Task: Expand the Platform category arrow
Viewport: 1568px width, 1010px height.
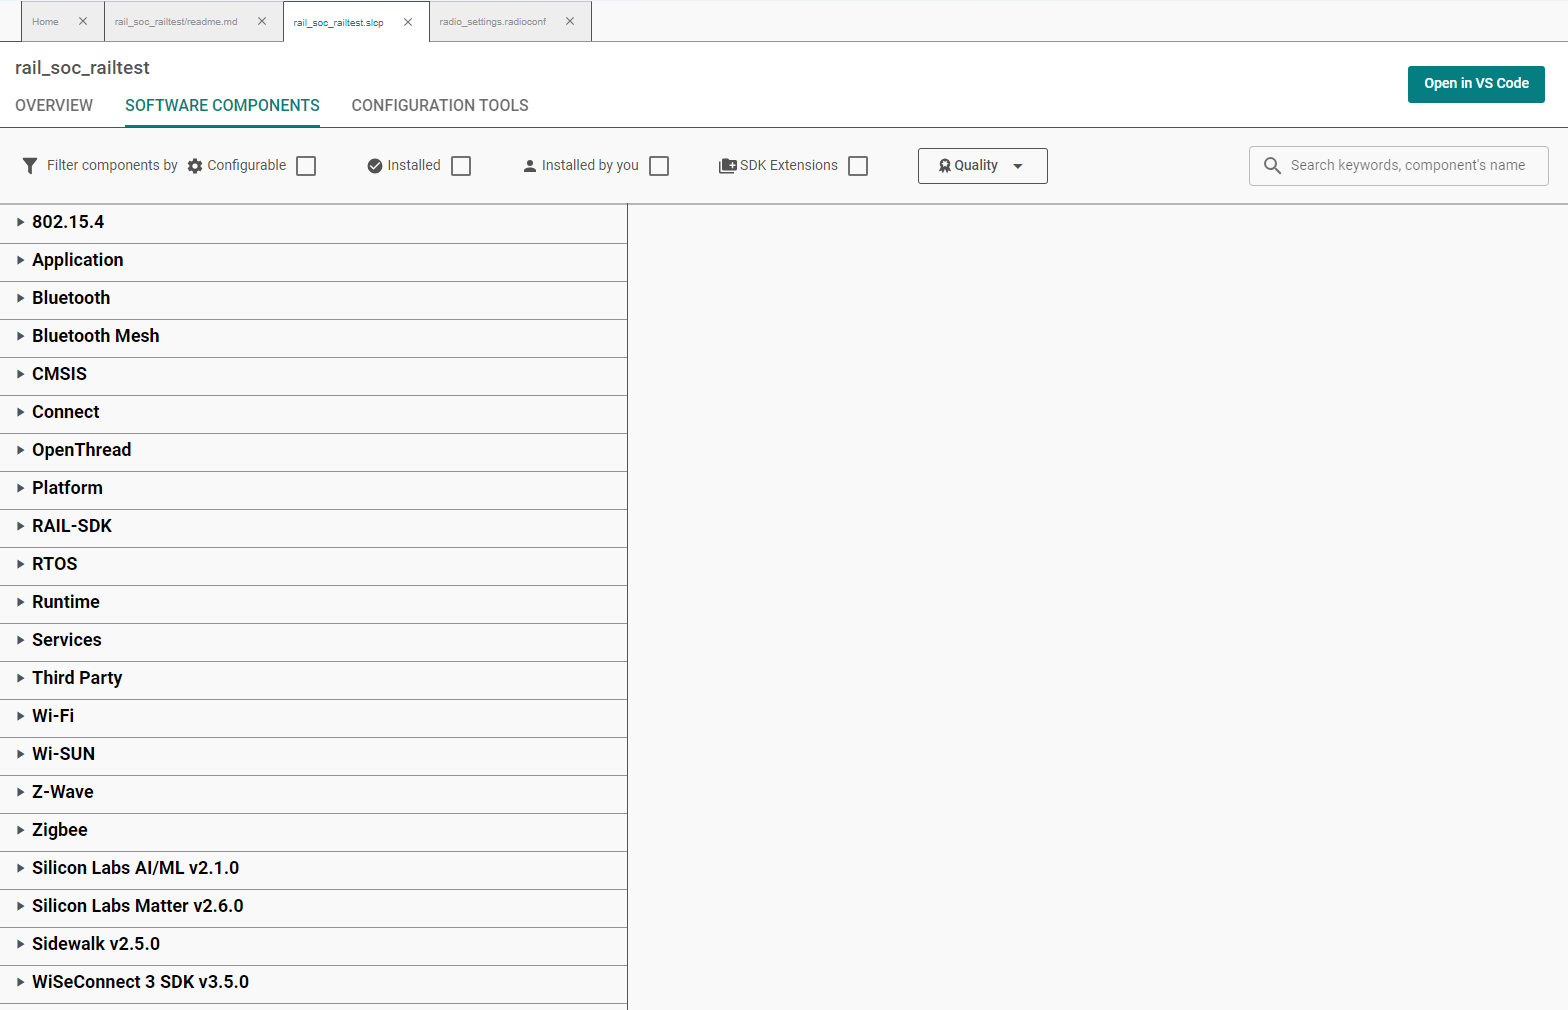Action: [20, 488]
